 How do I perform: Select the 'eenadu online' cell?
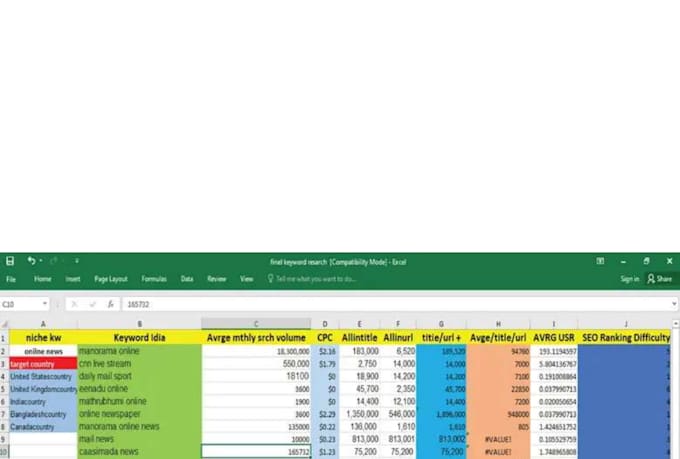[x=140, y=389]
